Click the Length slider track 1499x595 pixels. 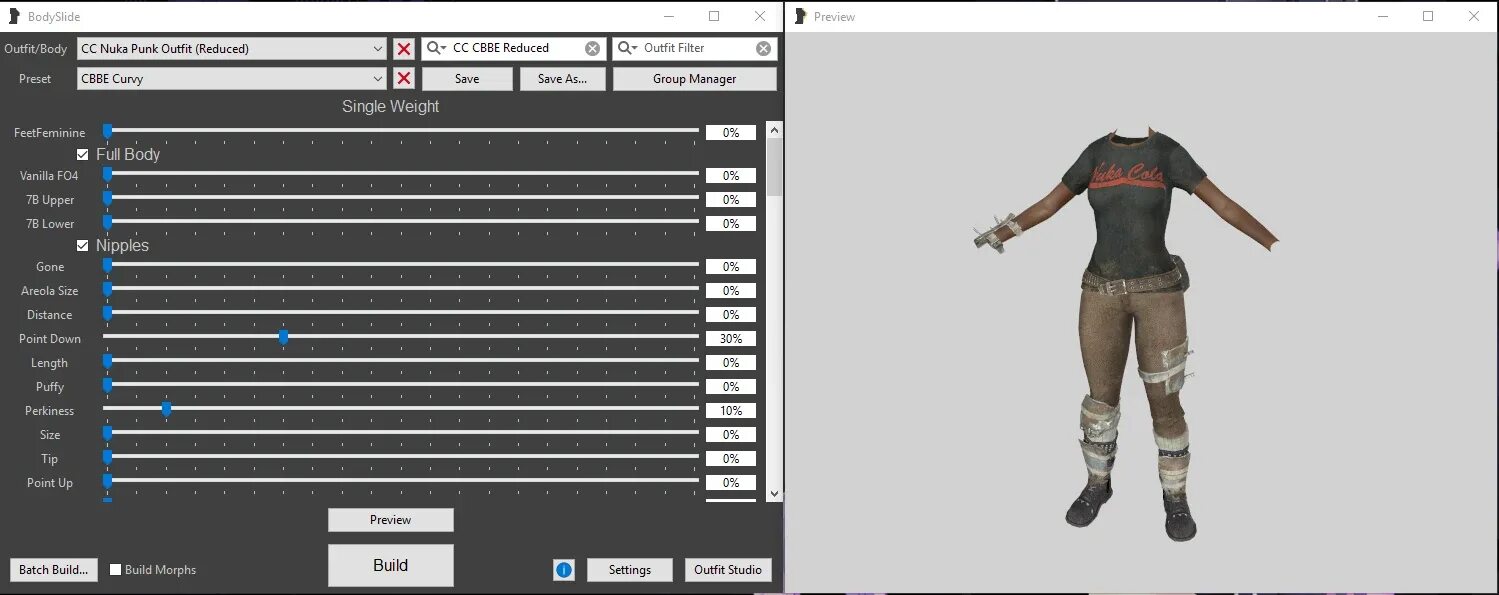point(401,361)
